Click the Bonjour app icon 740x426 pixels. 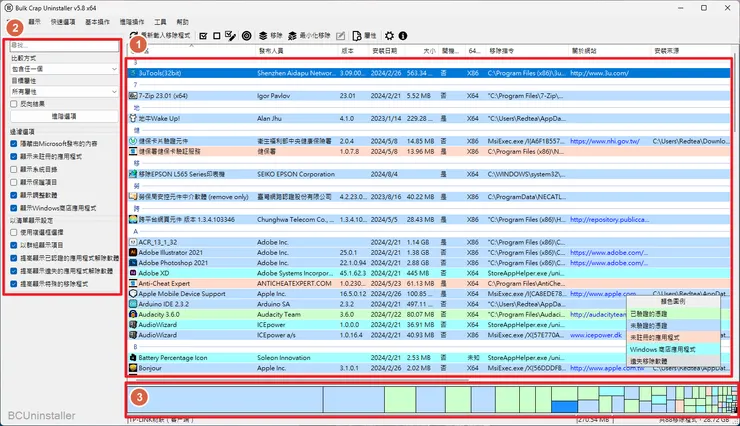coord(133,368)
